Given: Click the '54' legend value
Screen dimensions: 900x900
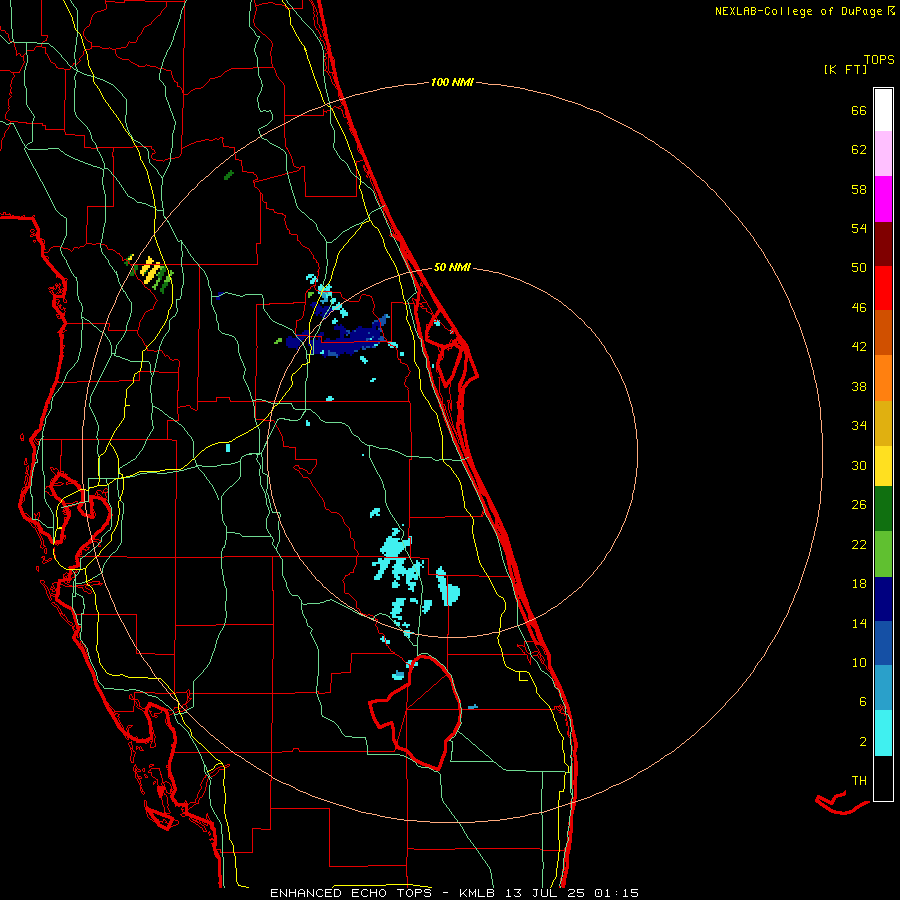Looking at the screenshot, I should click(859, 228).
